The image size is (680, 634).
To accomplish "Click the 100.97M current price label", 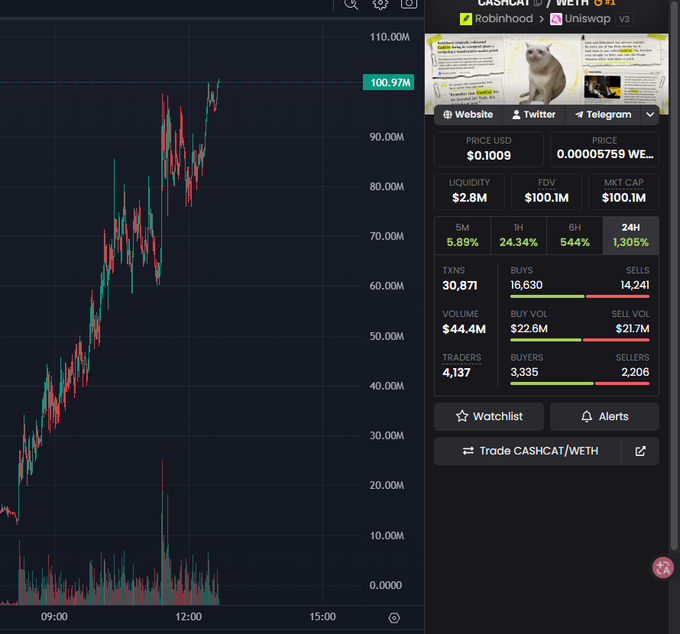I will point(389,82).
